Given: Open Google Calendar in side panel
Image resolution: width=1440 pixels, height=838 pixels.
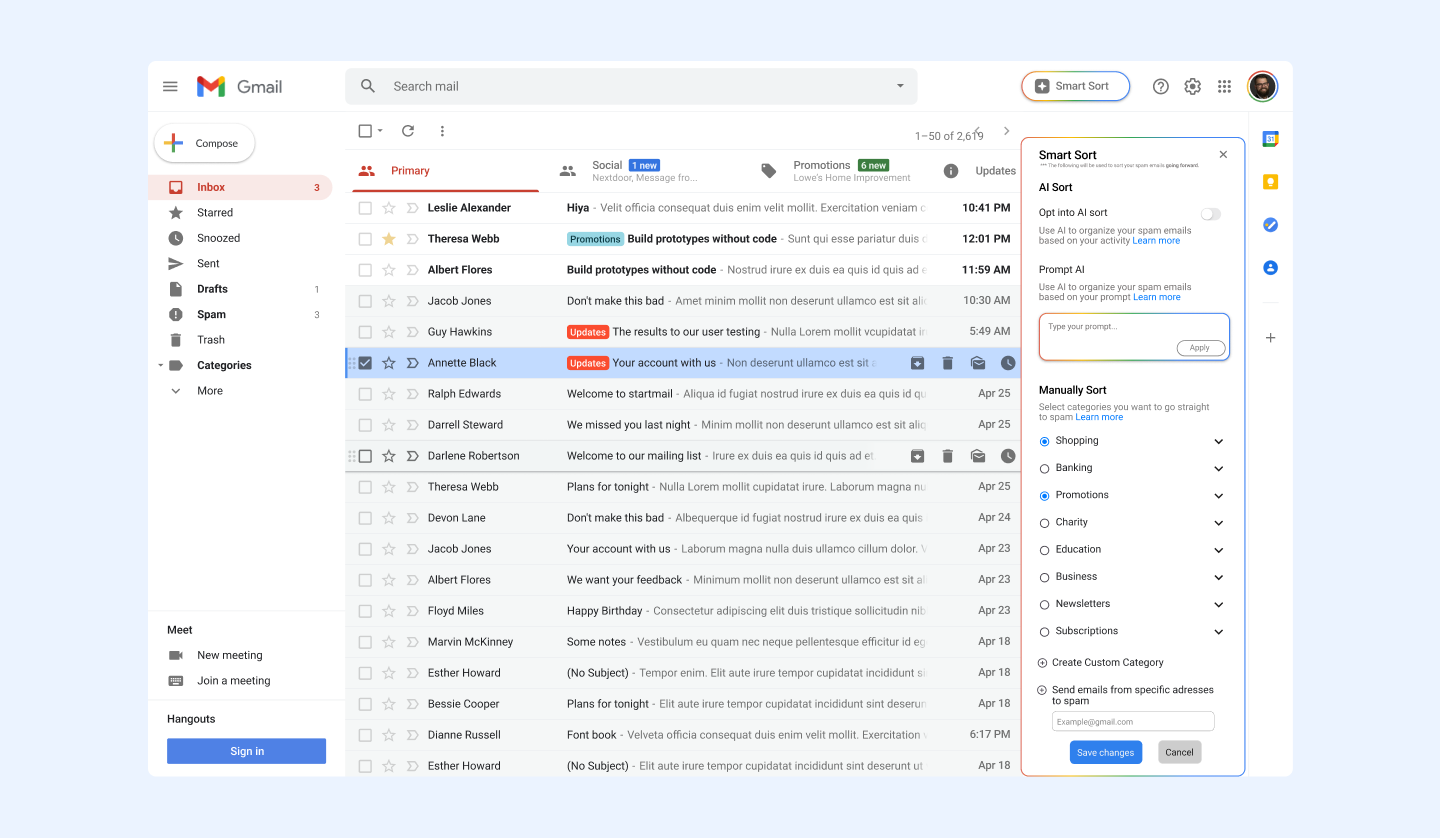Looking at the screenshot, I should 1270,139.
